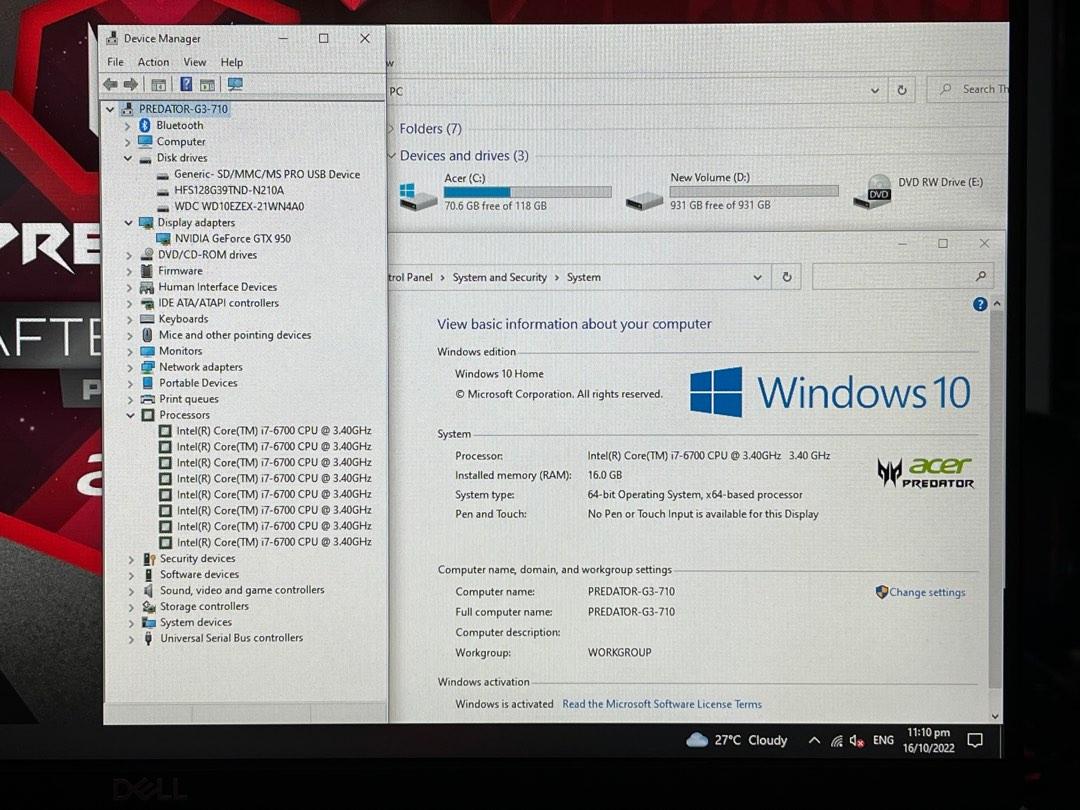Select NVIDIA GeForce GTX 950 device
The image size is (1080, 810).
pyautogui.click(x=232, y=239)
